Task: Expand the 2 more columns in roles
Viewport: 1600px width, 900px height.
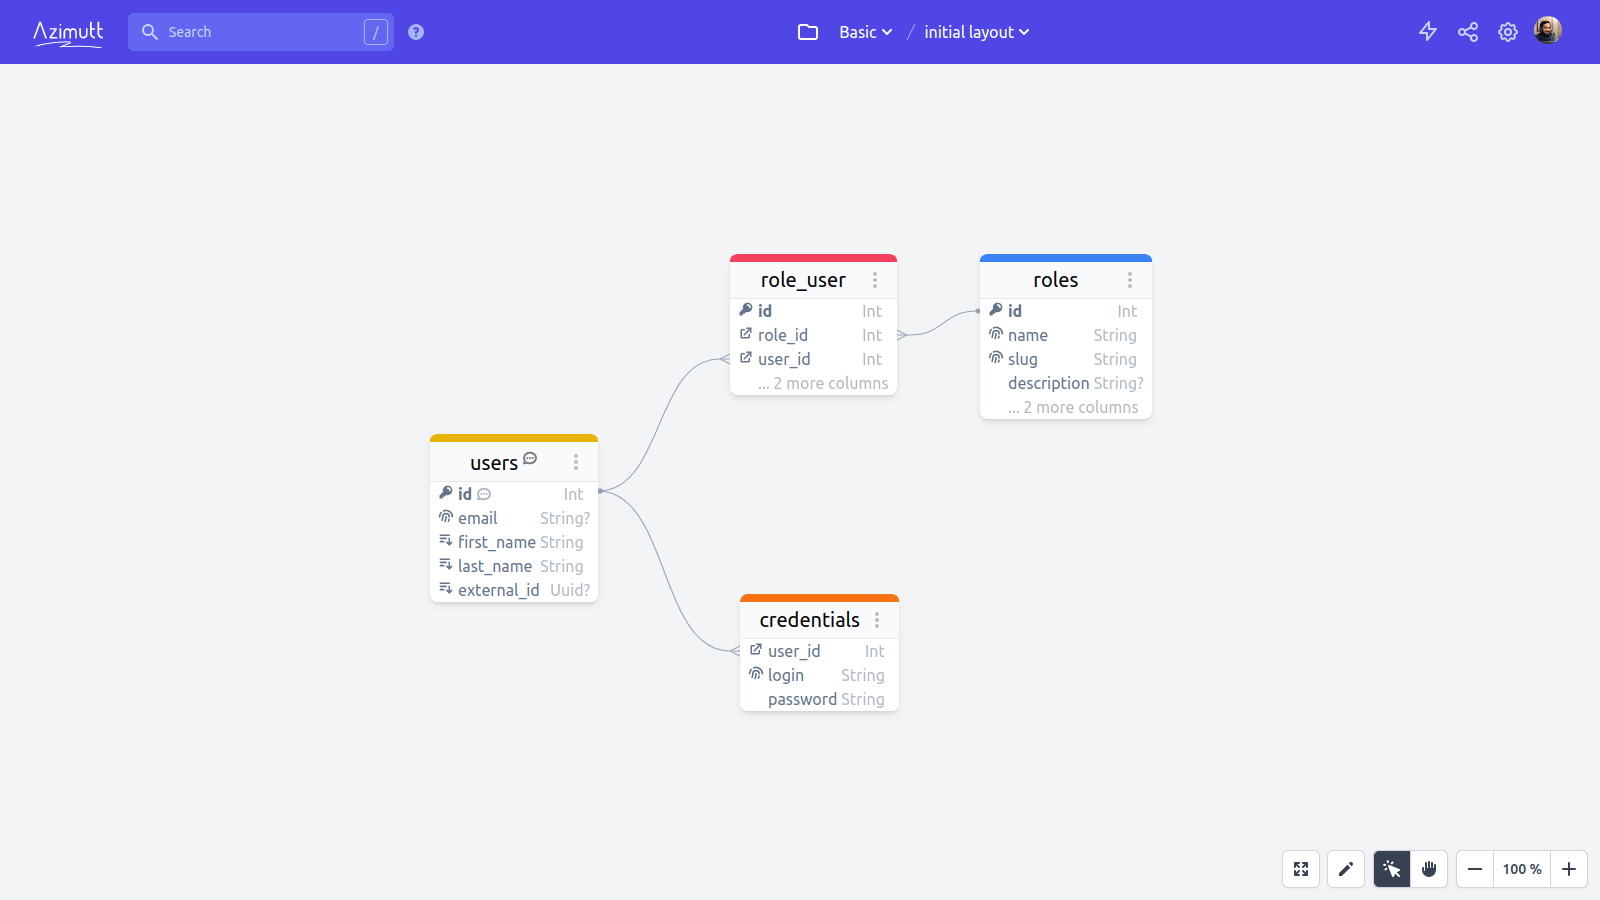Action: (1074, 407)
